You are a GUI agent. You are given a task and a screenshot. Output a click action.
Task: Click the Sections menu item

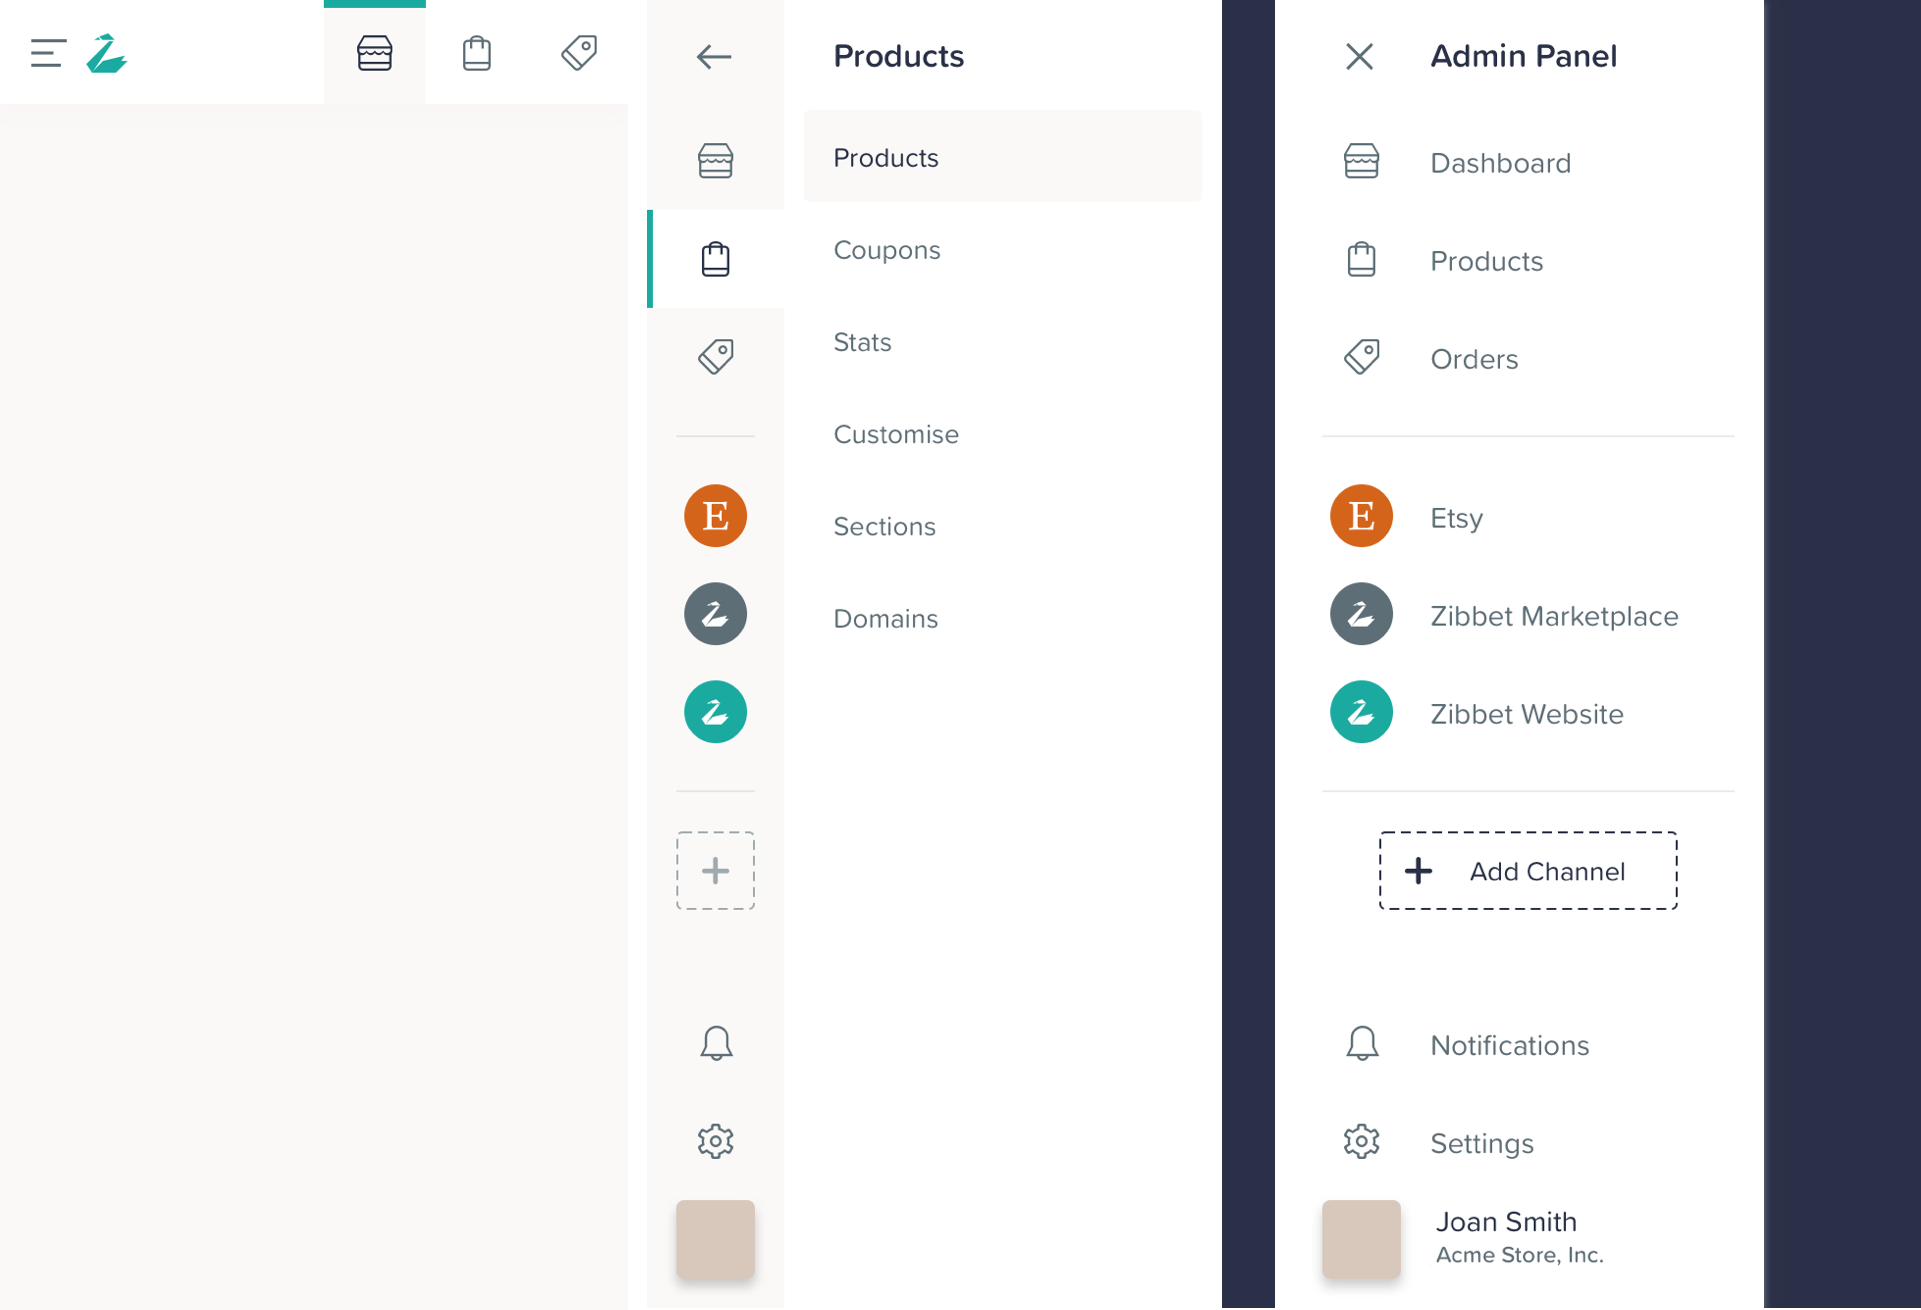tap(883, 526)
